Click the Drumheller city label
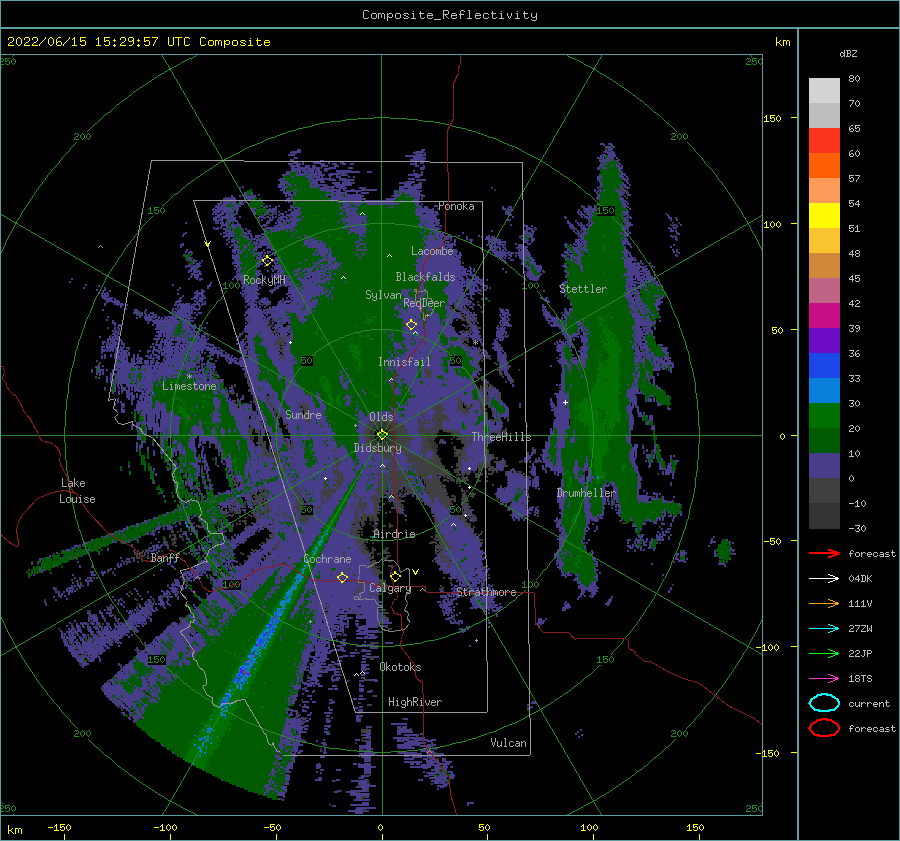 click(x=586, y=493)
